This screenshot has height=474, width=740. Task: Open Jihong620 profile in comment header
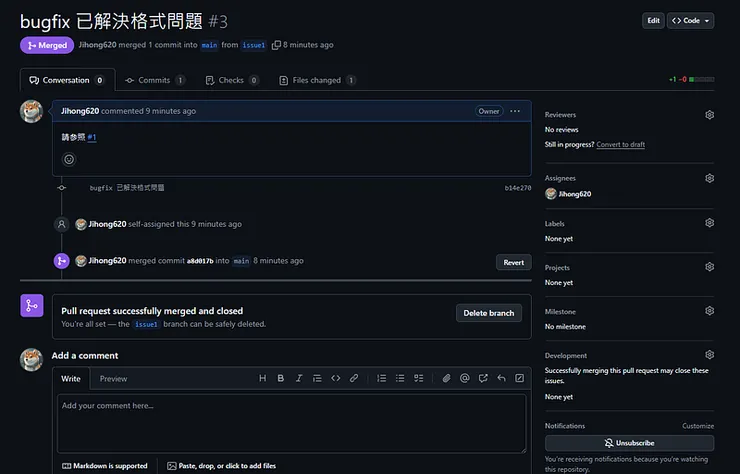click(80, 111)
